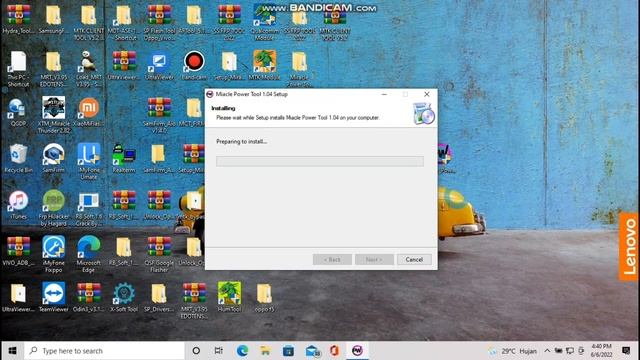Screen dimensions: 640x360
Task: Open Microsoft Store from the taskbar
Action: pyautogui.click(x=288, y=351)
